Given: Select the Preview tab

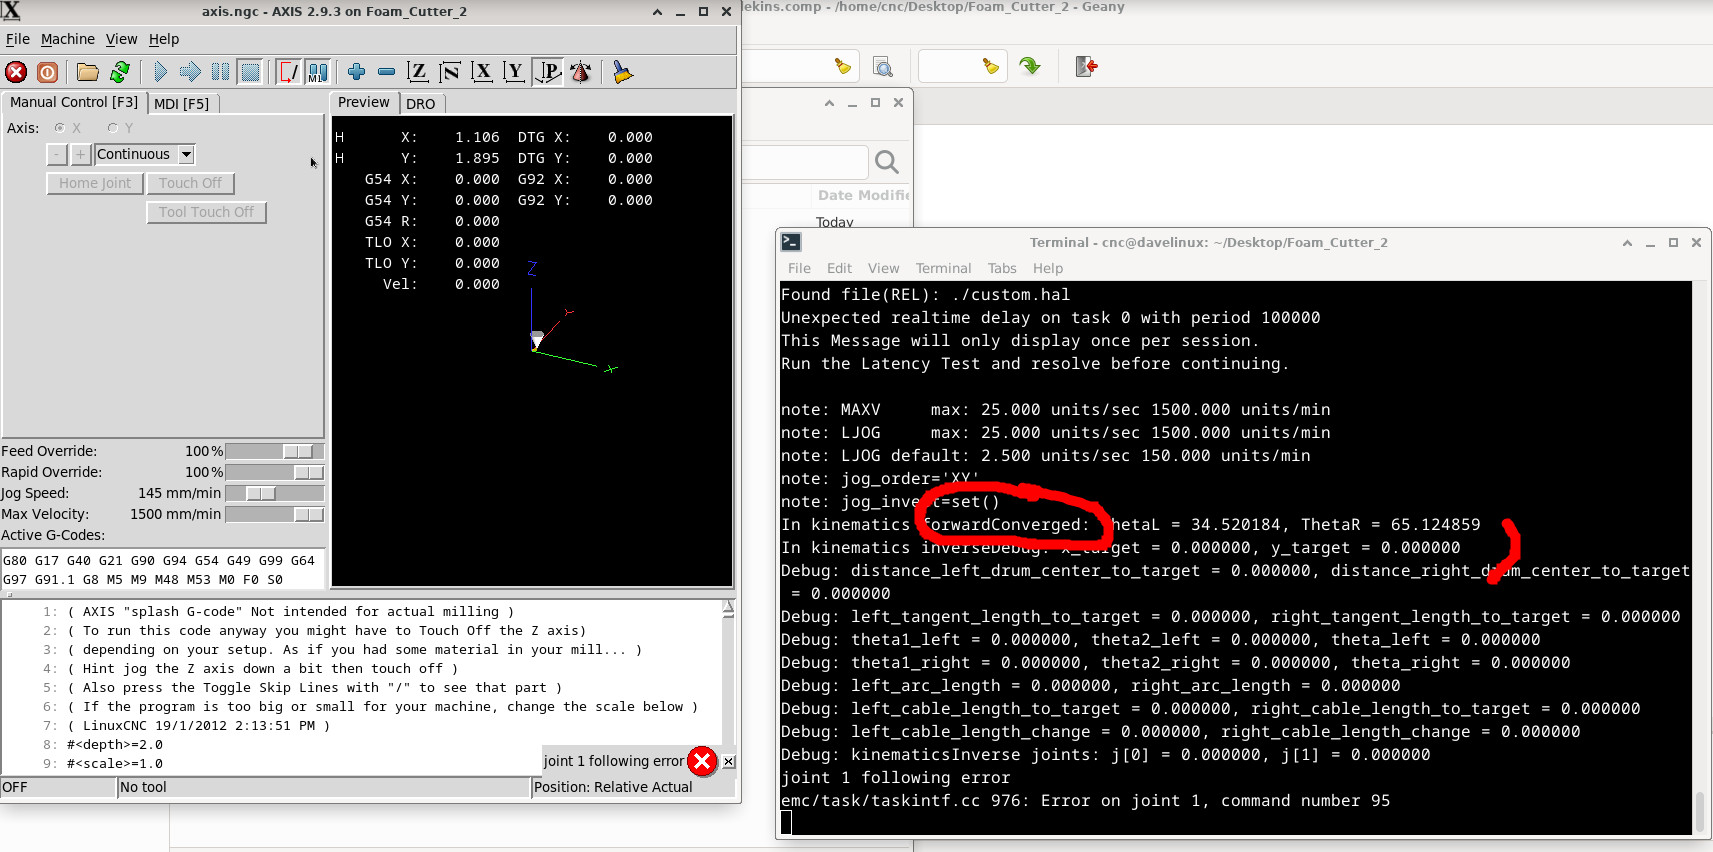Looking at the screenshot, I should click(x=364, y=102).
